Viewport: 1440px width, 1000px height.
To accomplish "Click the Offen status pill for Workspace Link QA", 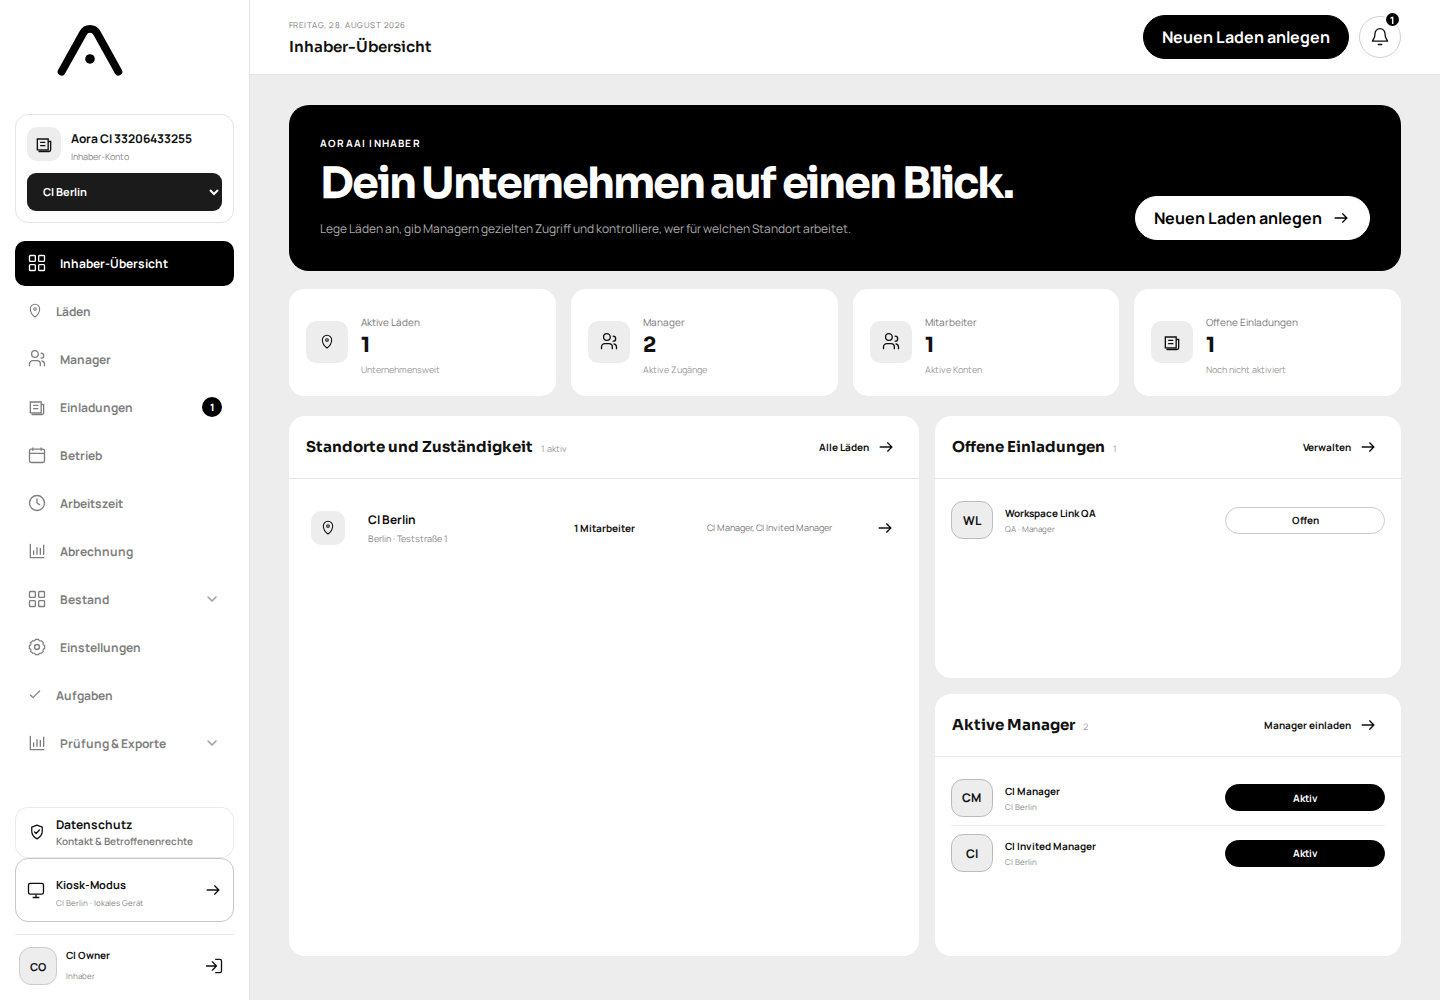I will pyautogui.click(x=1305, y=520).
